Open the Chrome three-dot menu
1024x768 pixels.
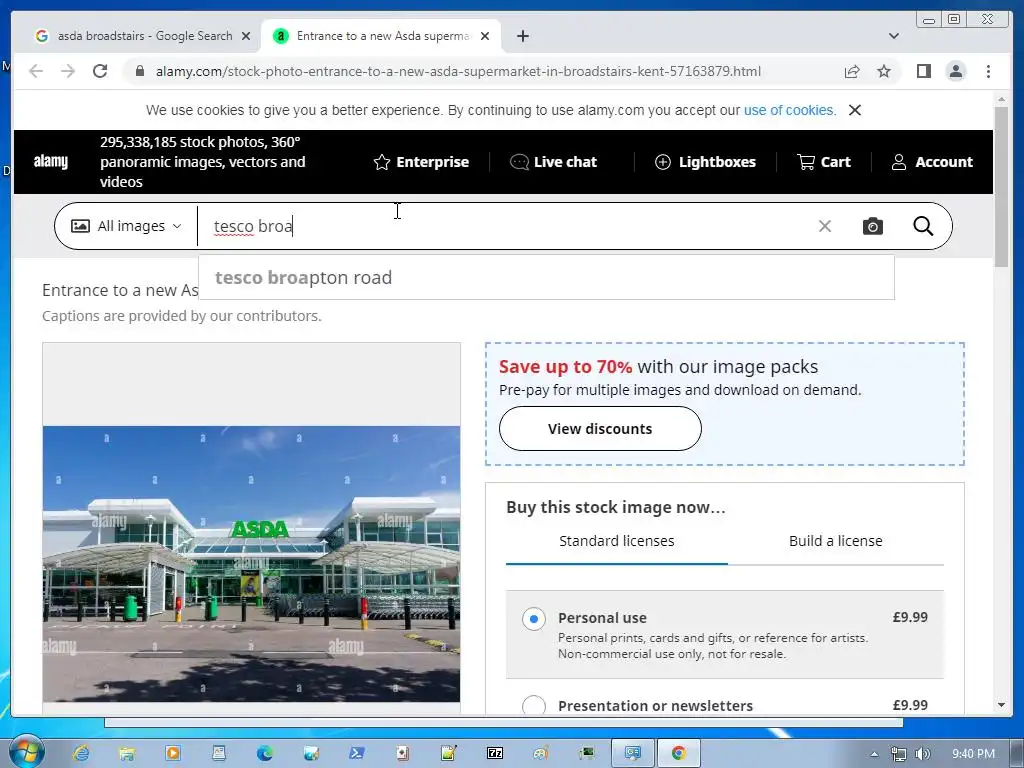coord(988,71)
